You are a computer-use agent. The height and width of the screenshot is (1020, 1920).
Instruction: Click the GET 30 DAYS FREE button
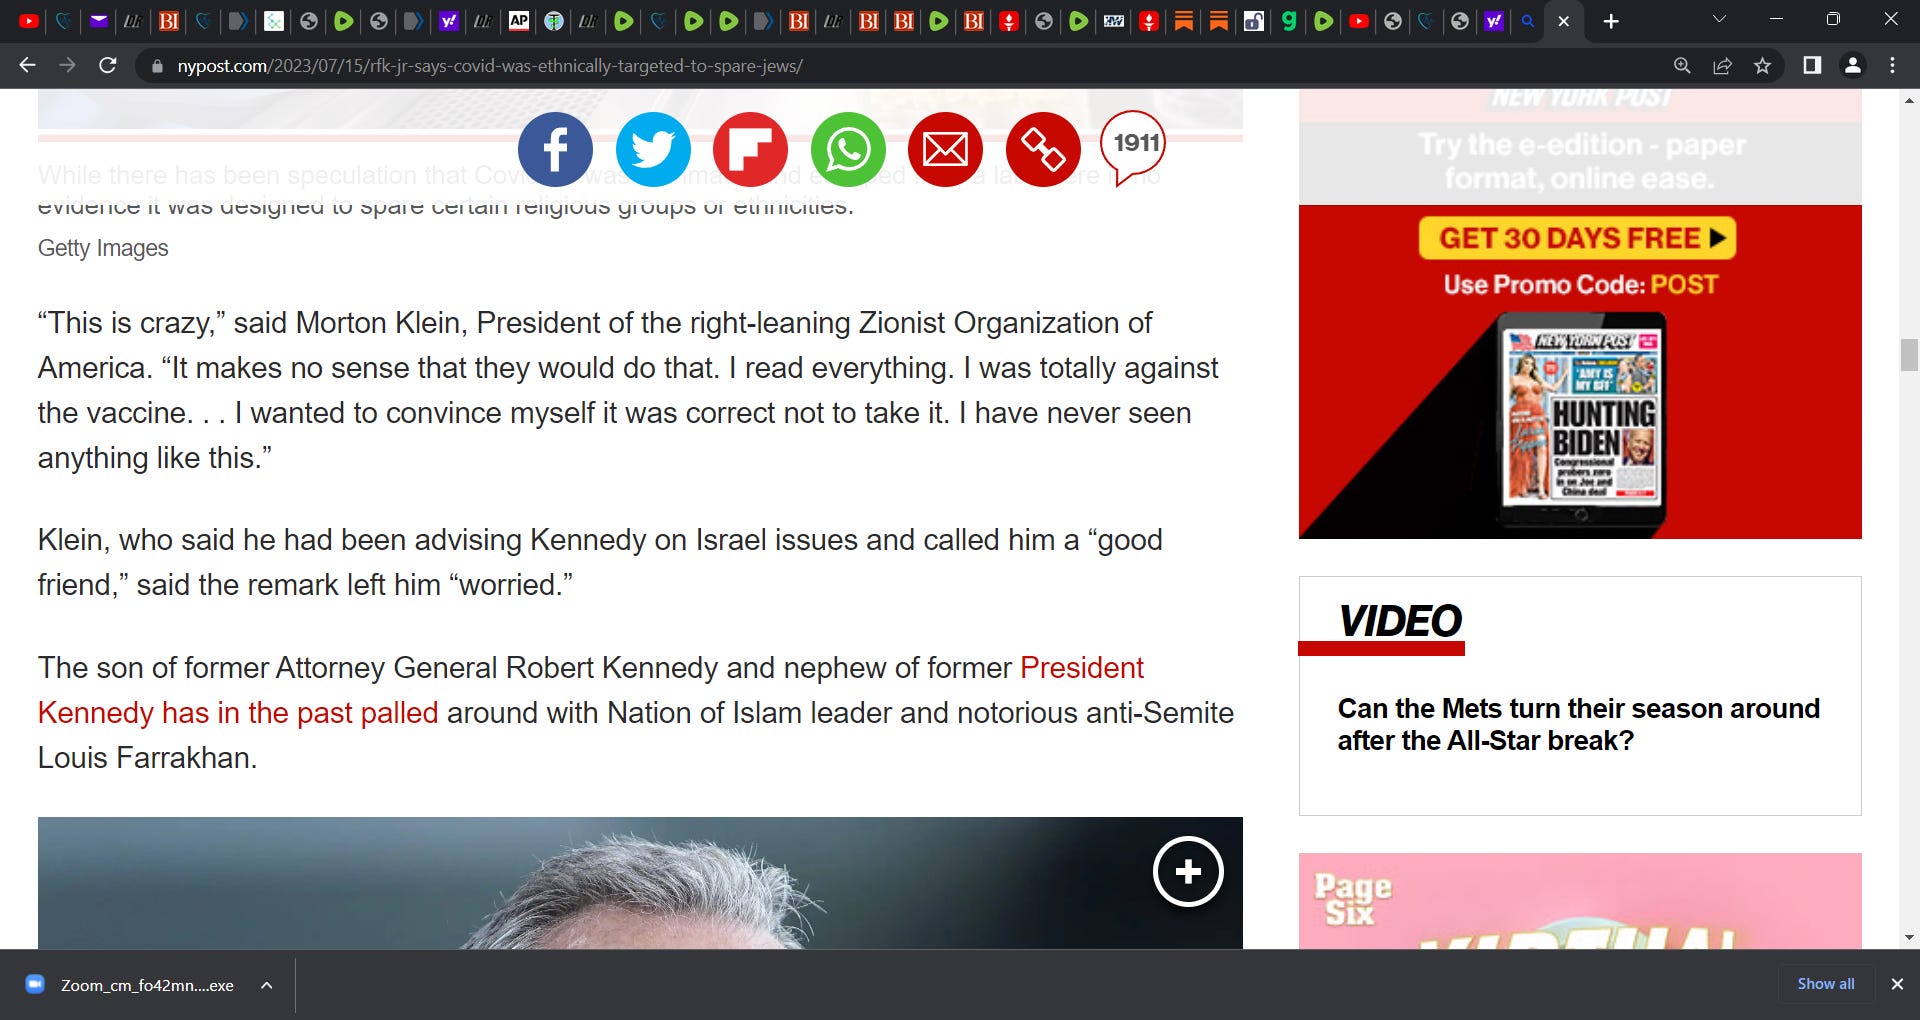1577,238
